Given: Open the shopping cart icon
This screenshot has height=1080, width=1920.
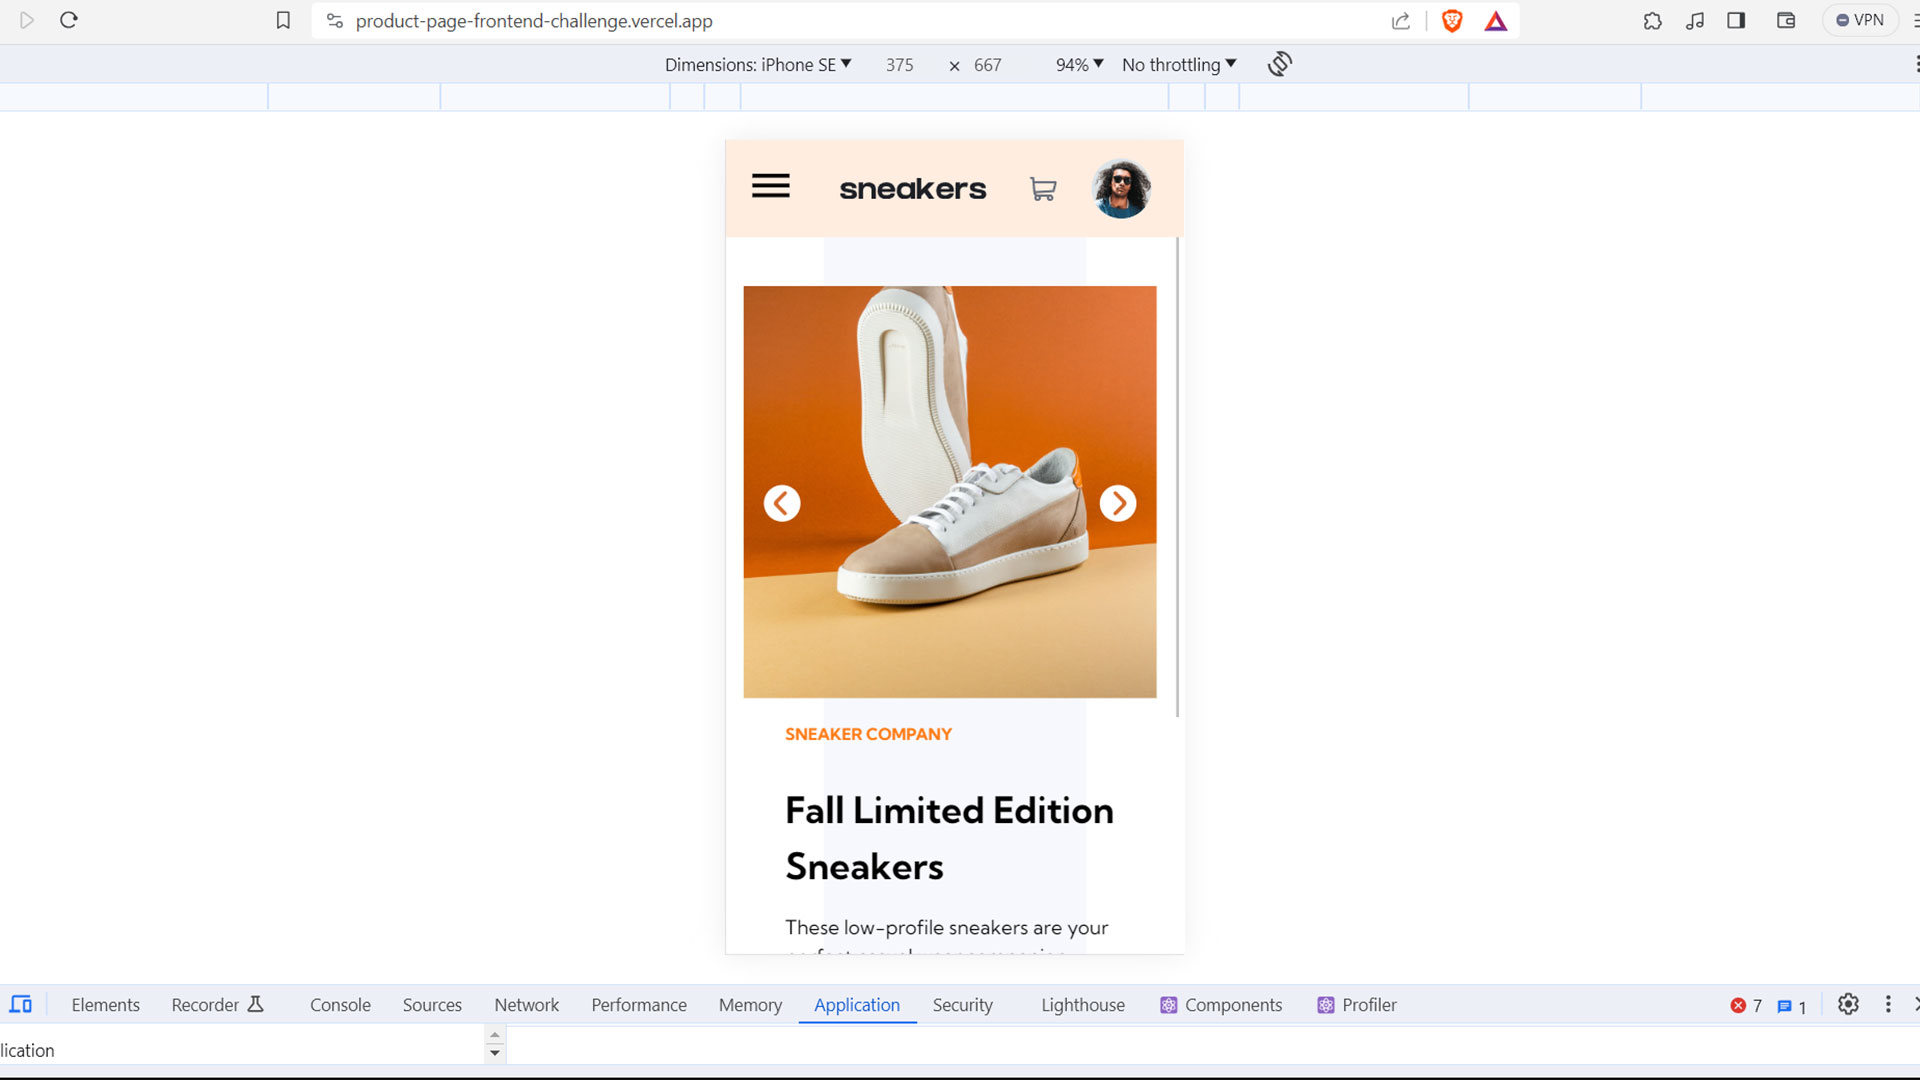Looking at the screenshot, I should coord(1043,189).
